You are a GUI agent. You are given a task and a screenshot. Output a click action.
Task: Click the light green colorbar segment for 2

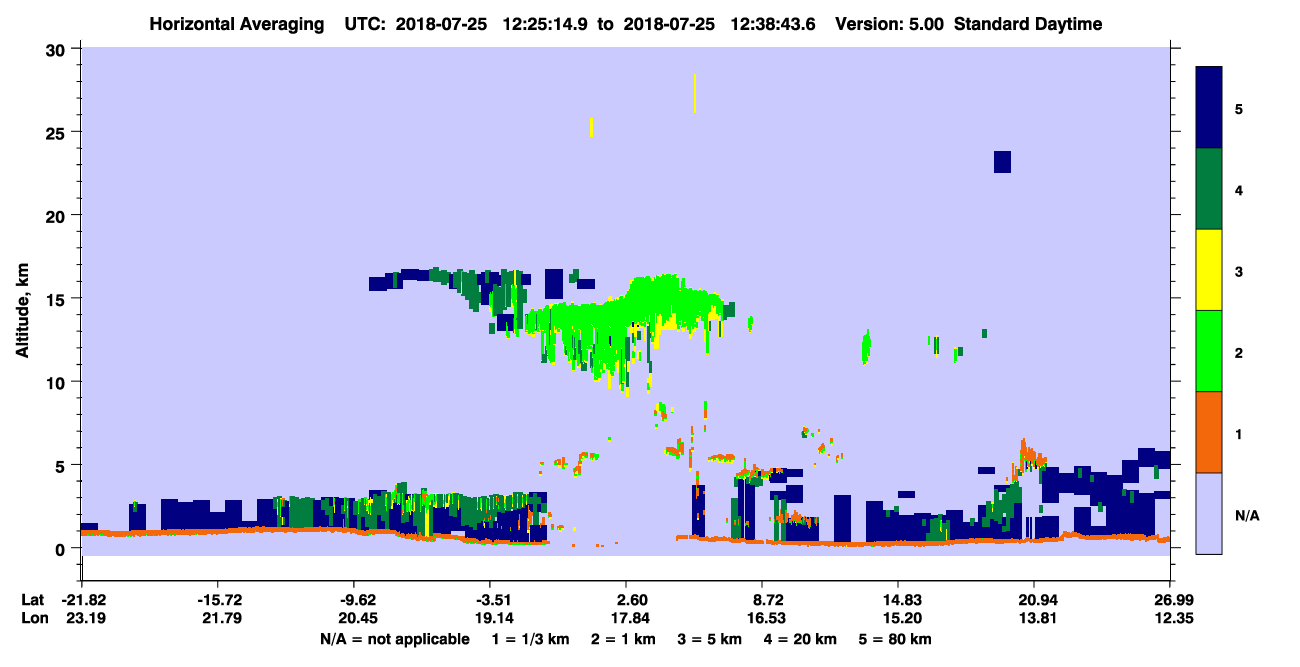point(1210,350)
